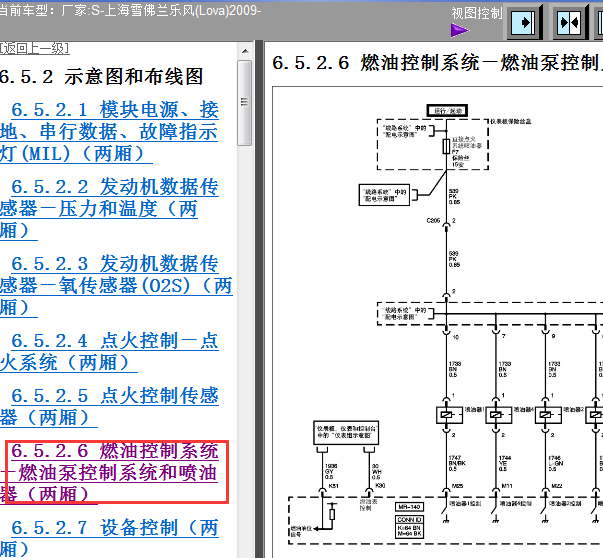Viewport: 603px width, 558px height.
Task: Click the collapse-inward arrows view control icon
Action: (570, 23)
